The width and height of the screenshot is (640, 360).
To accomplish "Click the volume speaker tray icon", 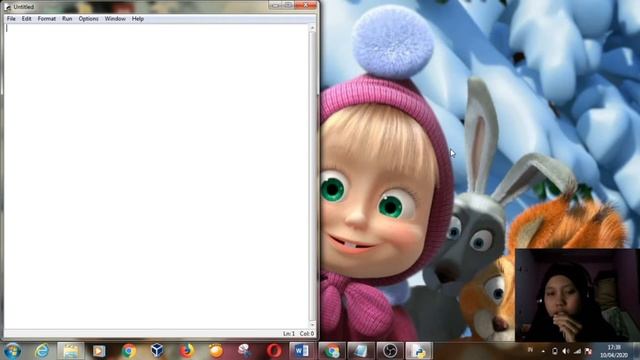I will click(566, 351).
